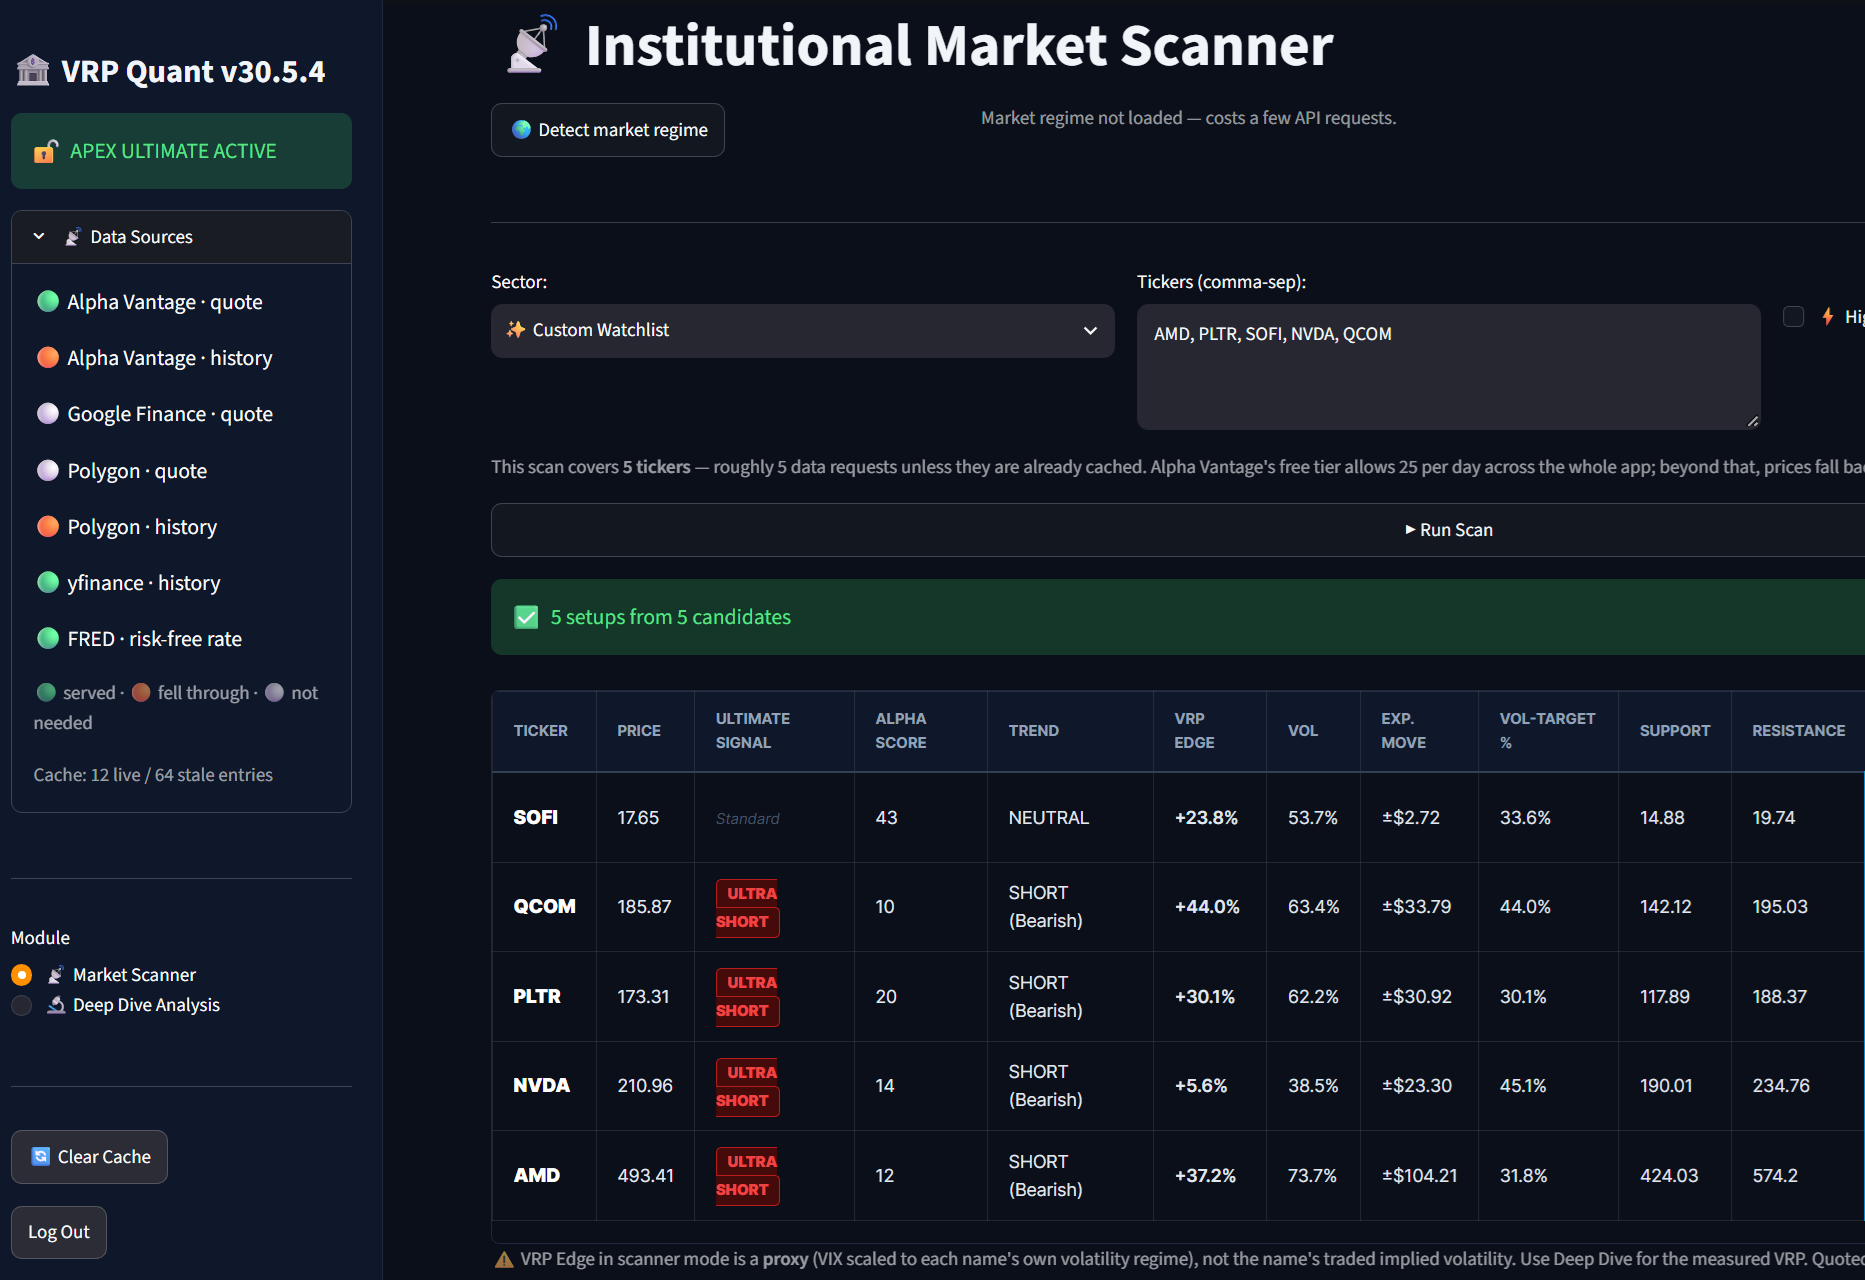Click the microscope icon for Deep Dive Analysis
The image size is (1865, 1280).
tap(56, 1005)
